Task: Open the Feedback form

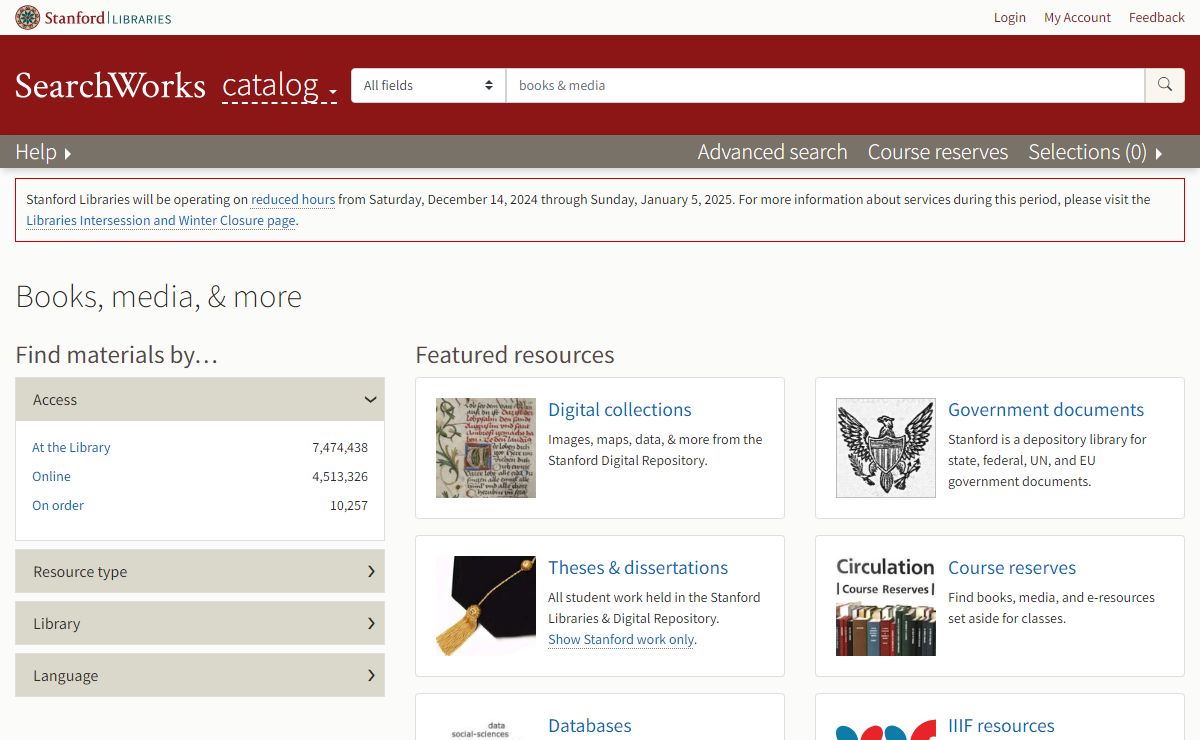Action: pyautogui.click(x=1157, y=17)
